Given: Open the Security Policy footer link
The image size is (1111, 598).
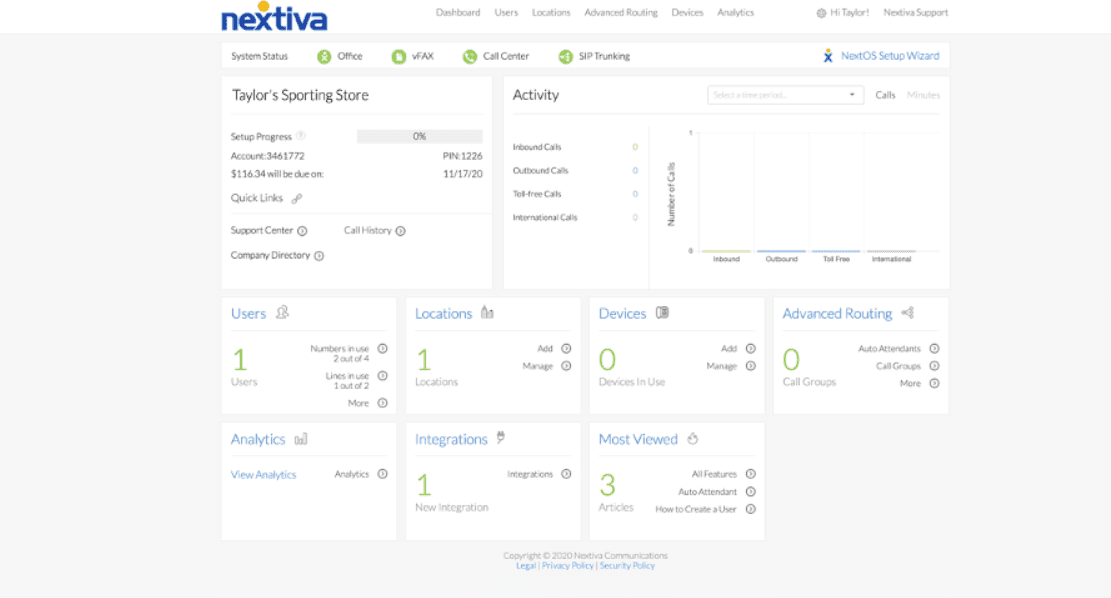Looking at the screenshot, I should (x=627, y=565).
